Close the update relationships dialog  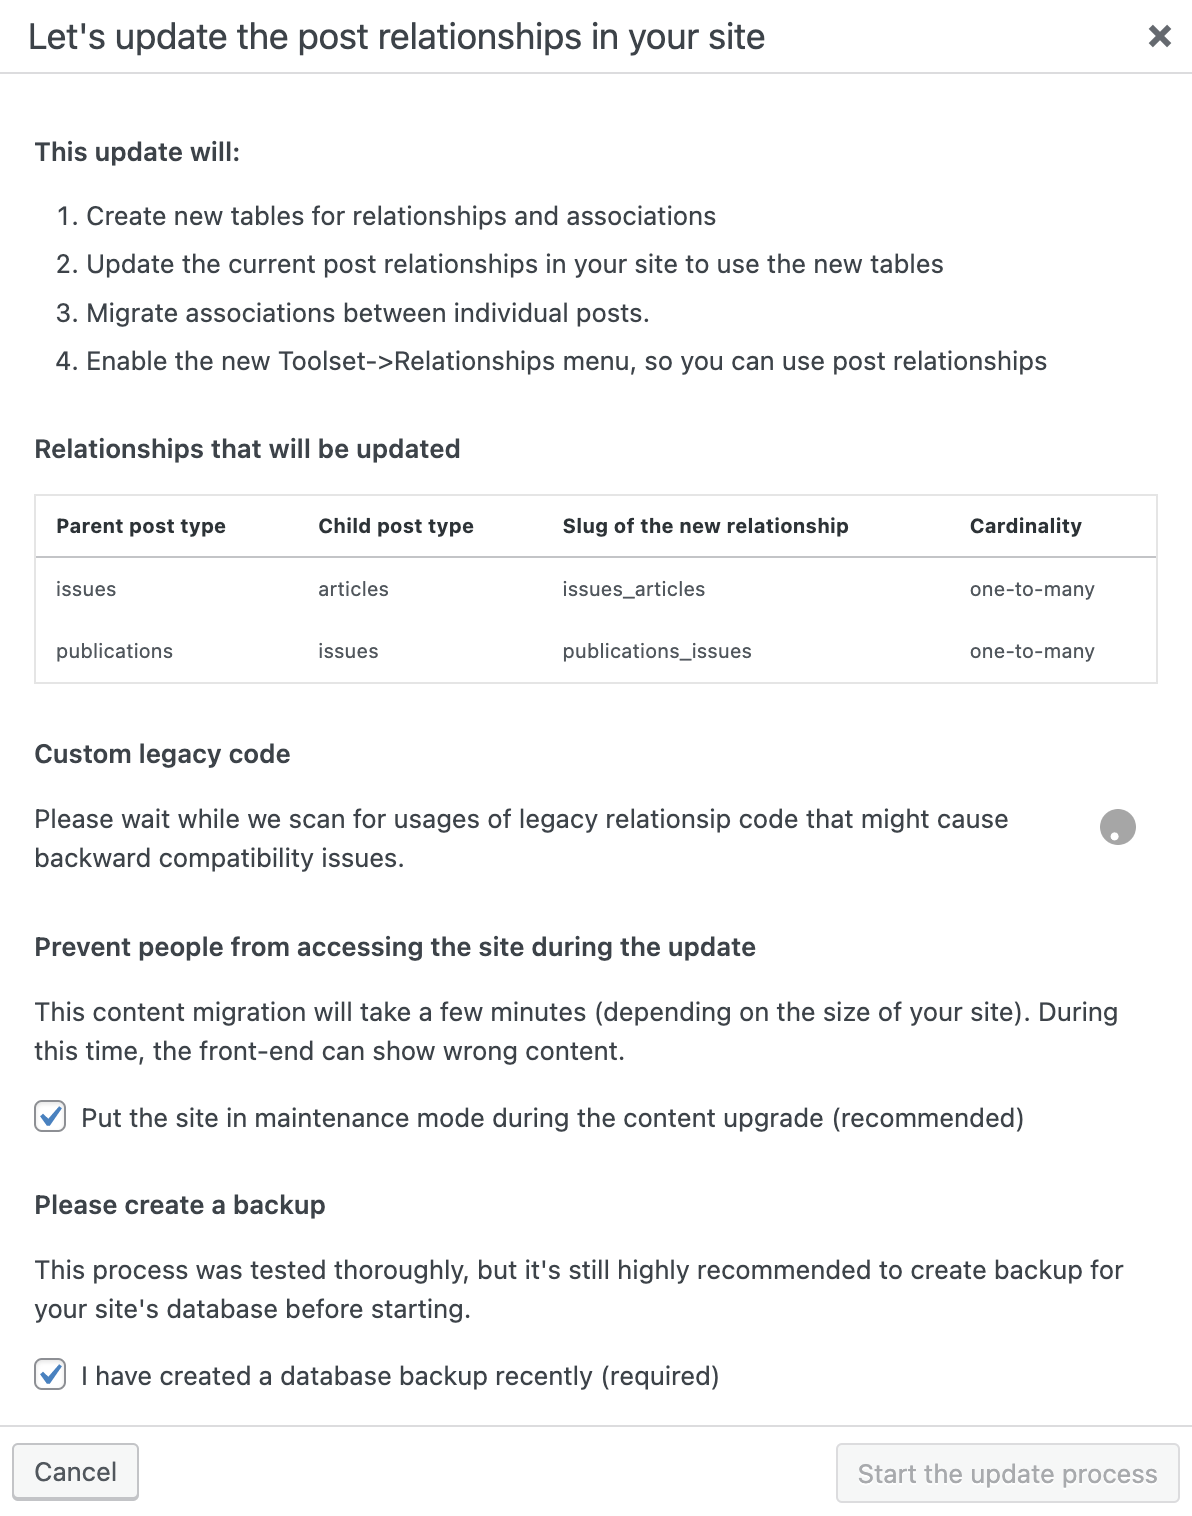click(x=1159, y=37)
